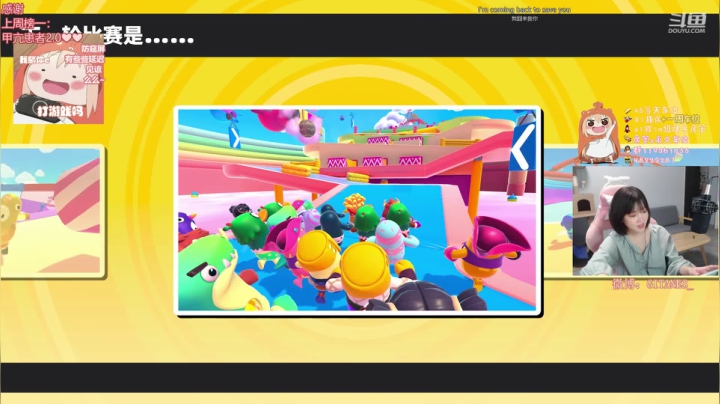Click the 防窥屏 notice text
This screenshot has height=404, width=720.
pos(93,49)
